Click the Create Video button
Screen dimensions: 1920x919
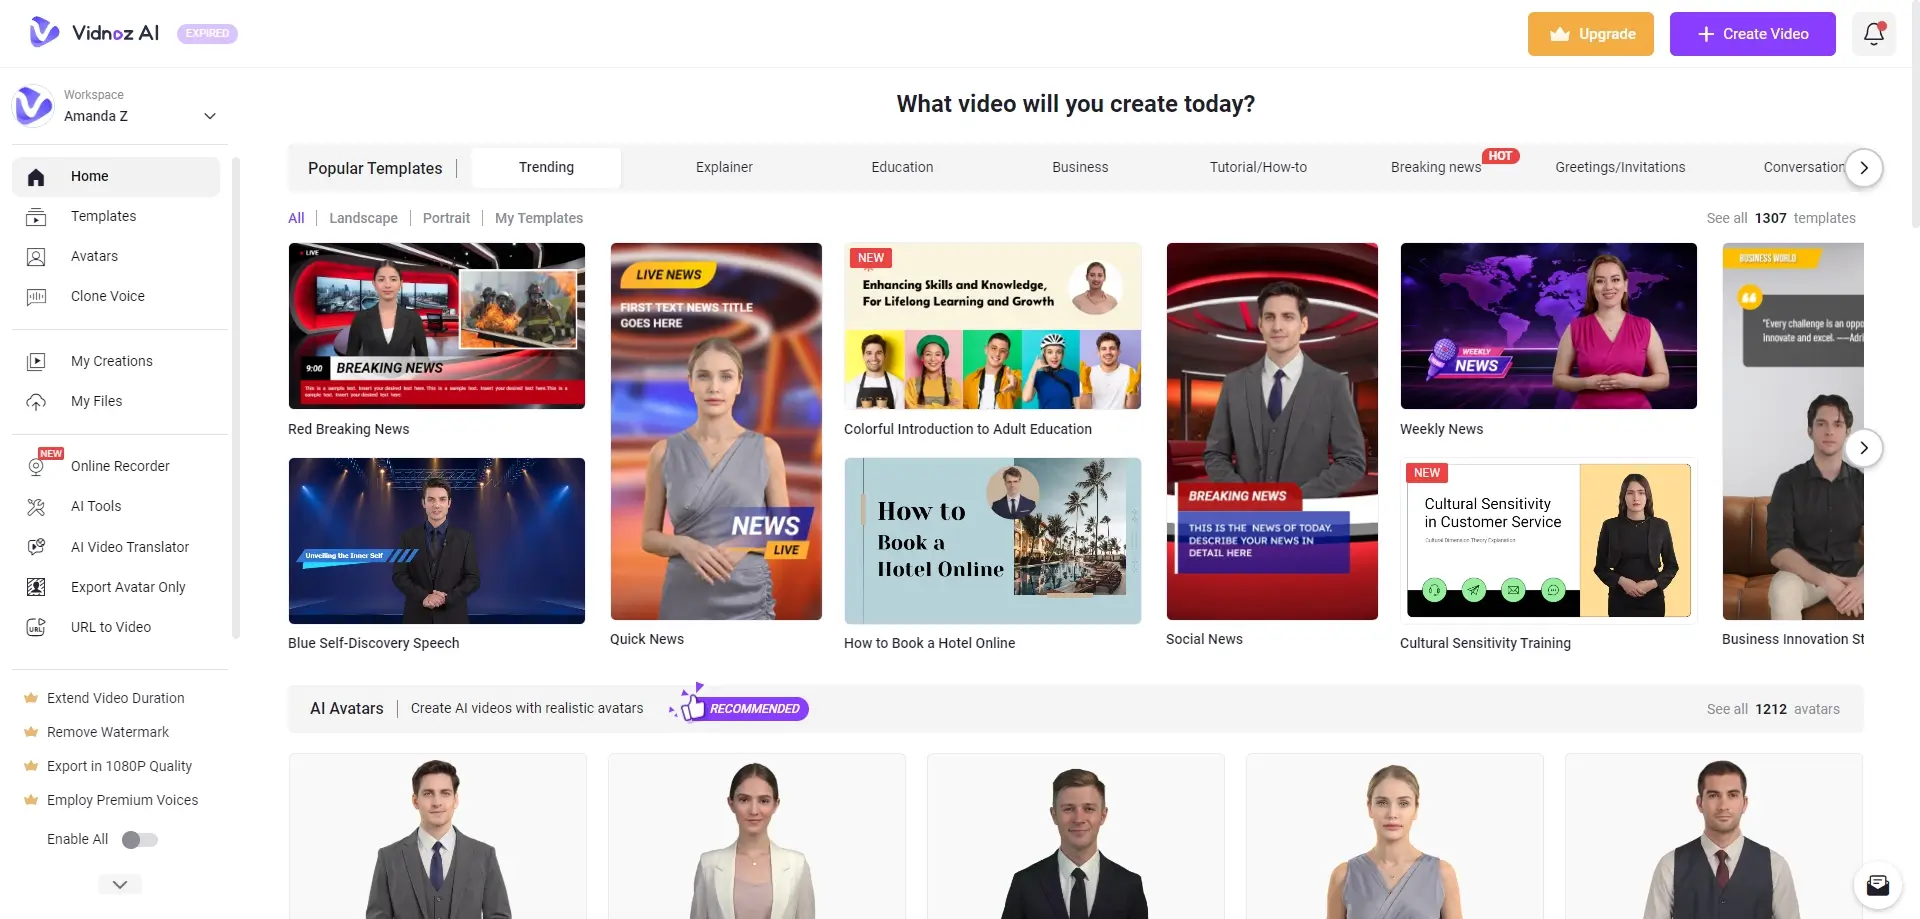point(1752,33)
